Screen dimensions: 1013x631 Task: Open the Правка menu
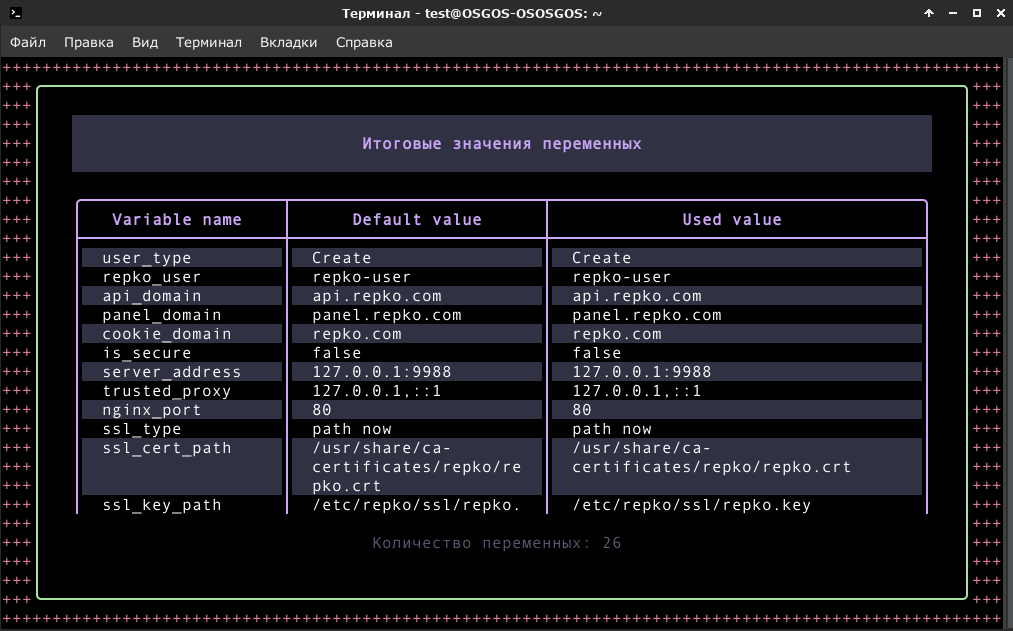coord(89,43)
